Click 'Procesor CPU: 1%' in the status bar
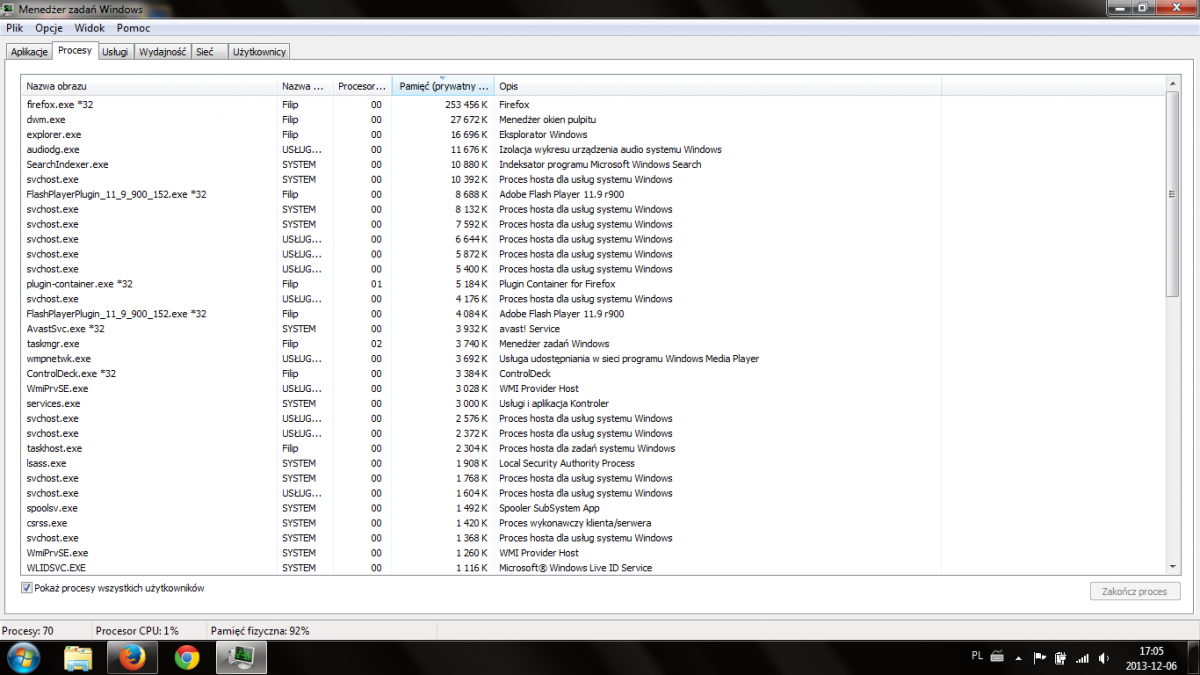 point(137,631)
